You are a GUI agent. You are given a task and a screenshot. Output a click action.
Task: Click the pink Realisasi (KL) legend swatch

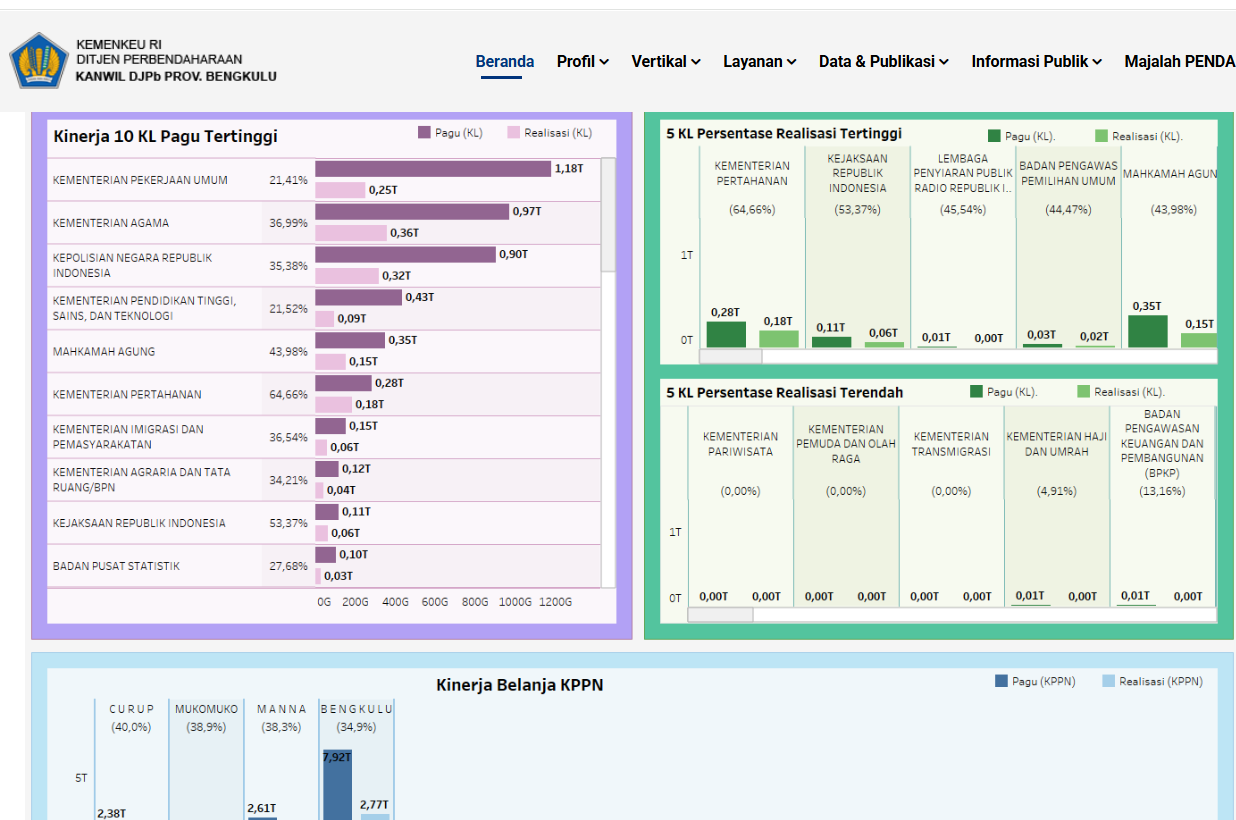click(x=514, y=132)
